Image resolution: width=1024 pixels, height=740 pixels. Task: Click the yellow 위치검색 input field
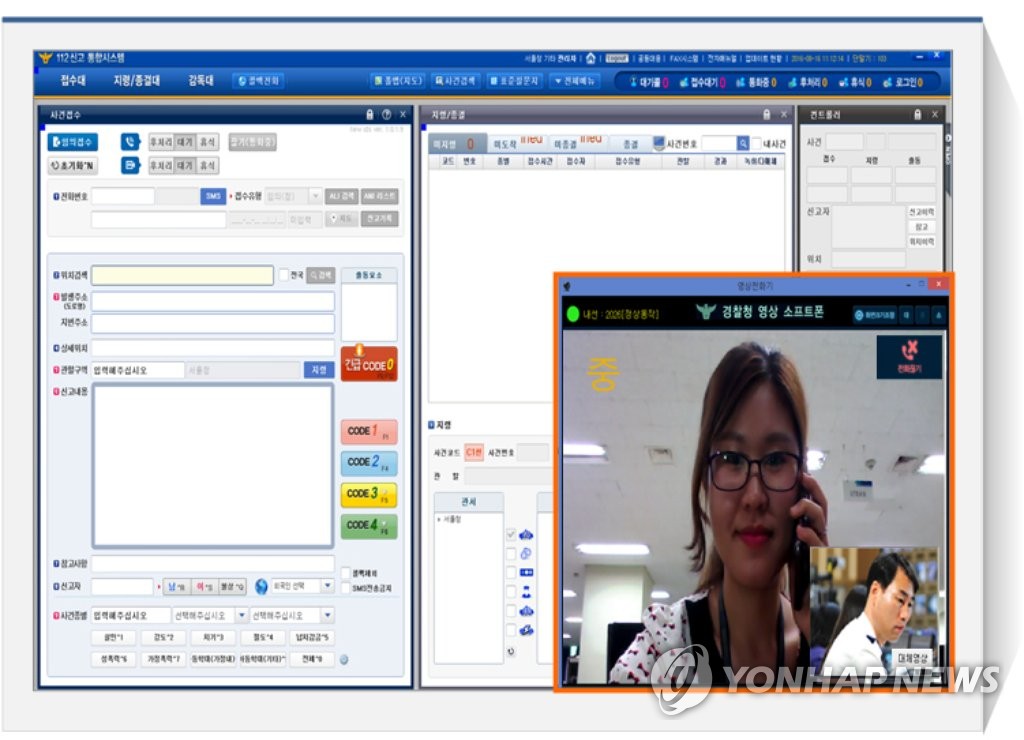pos(182,275)
